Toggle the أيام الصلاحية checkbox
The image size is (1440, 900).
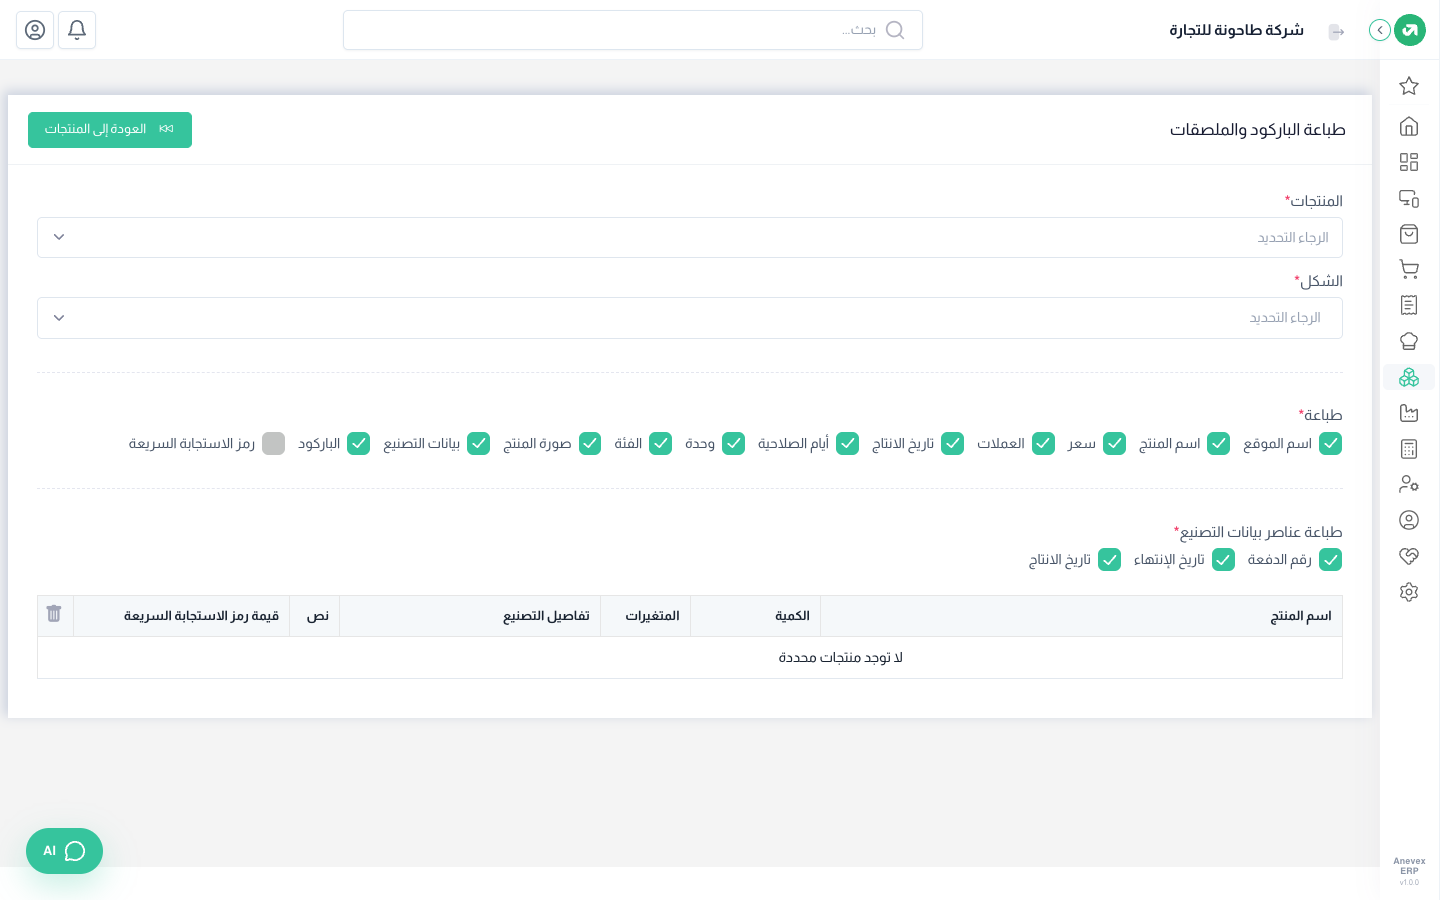848,443
